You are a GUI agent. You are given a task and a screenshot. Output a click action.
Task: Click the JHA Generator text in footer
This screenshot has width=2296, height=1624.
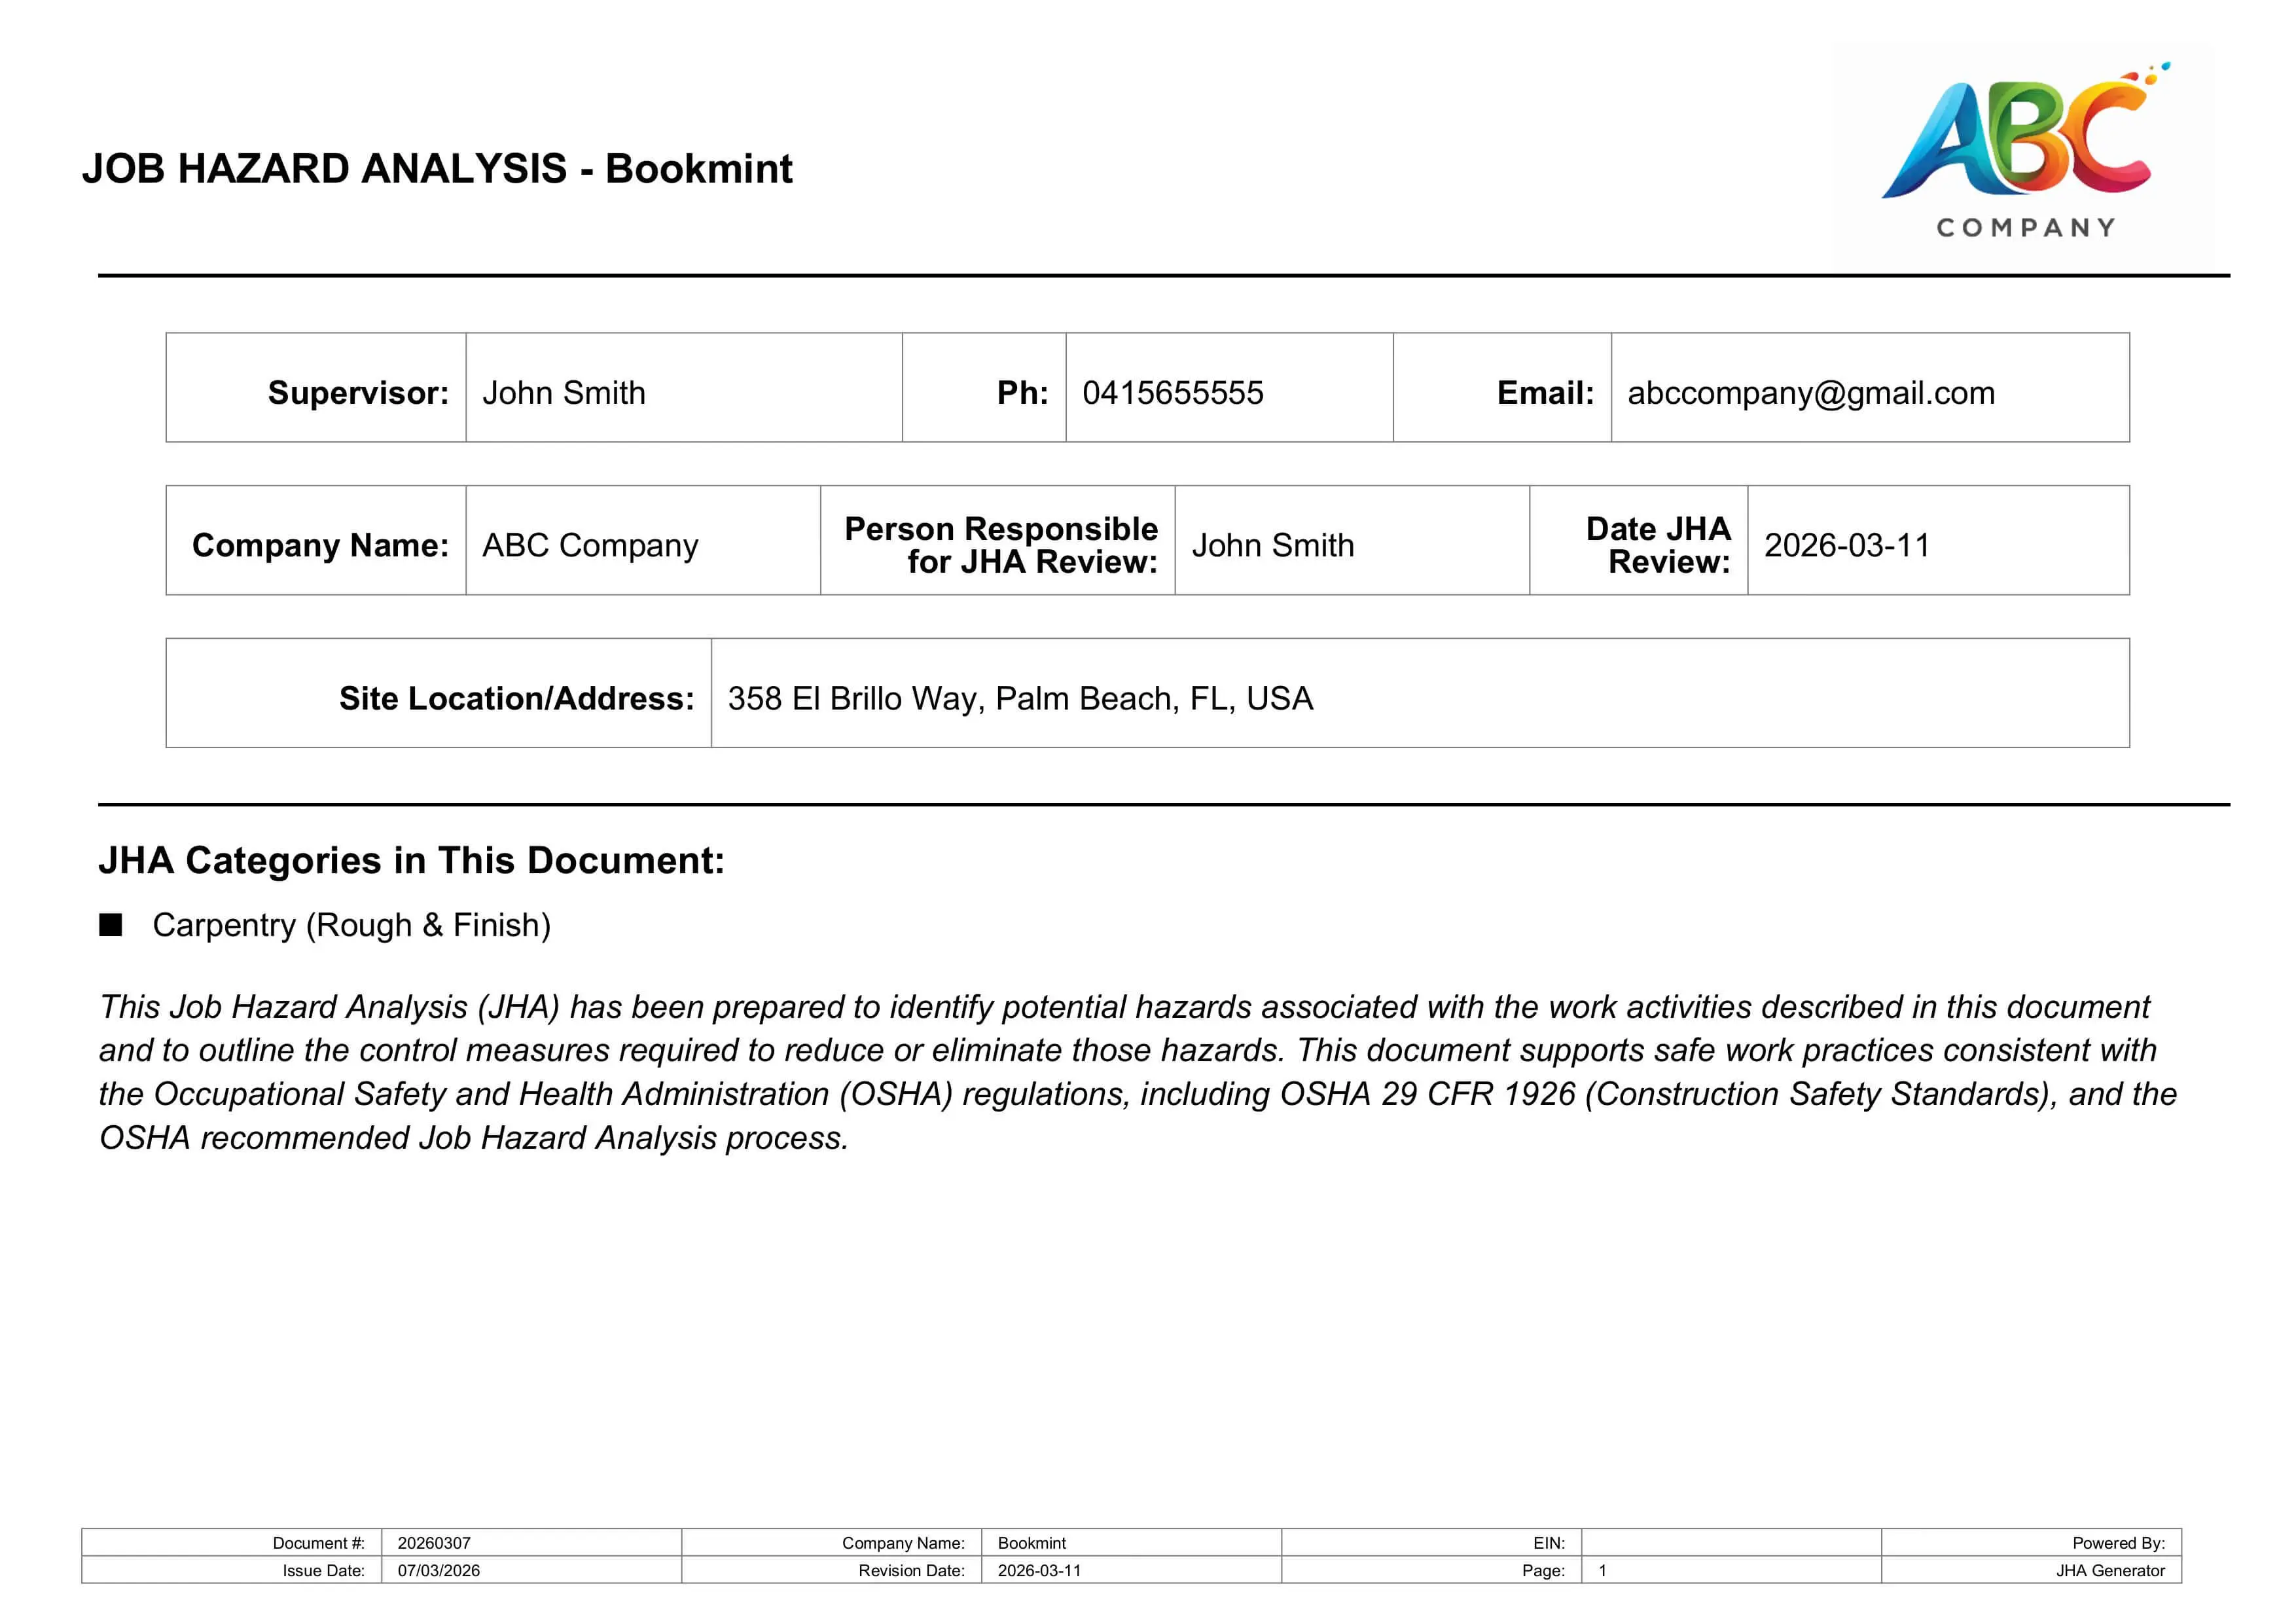coord(2110,1570)
